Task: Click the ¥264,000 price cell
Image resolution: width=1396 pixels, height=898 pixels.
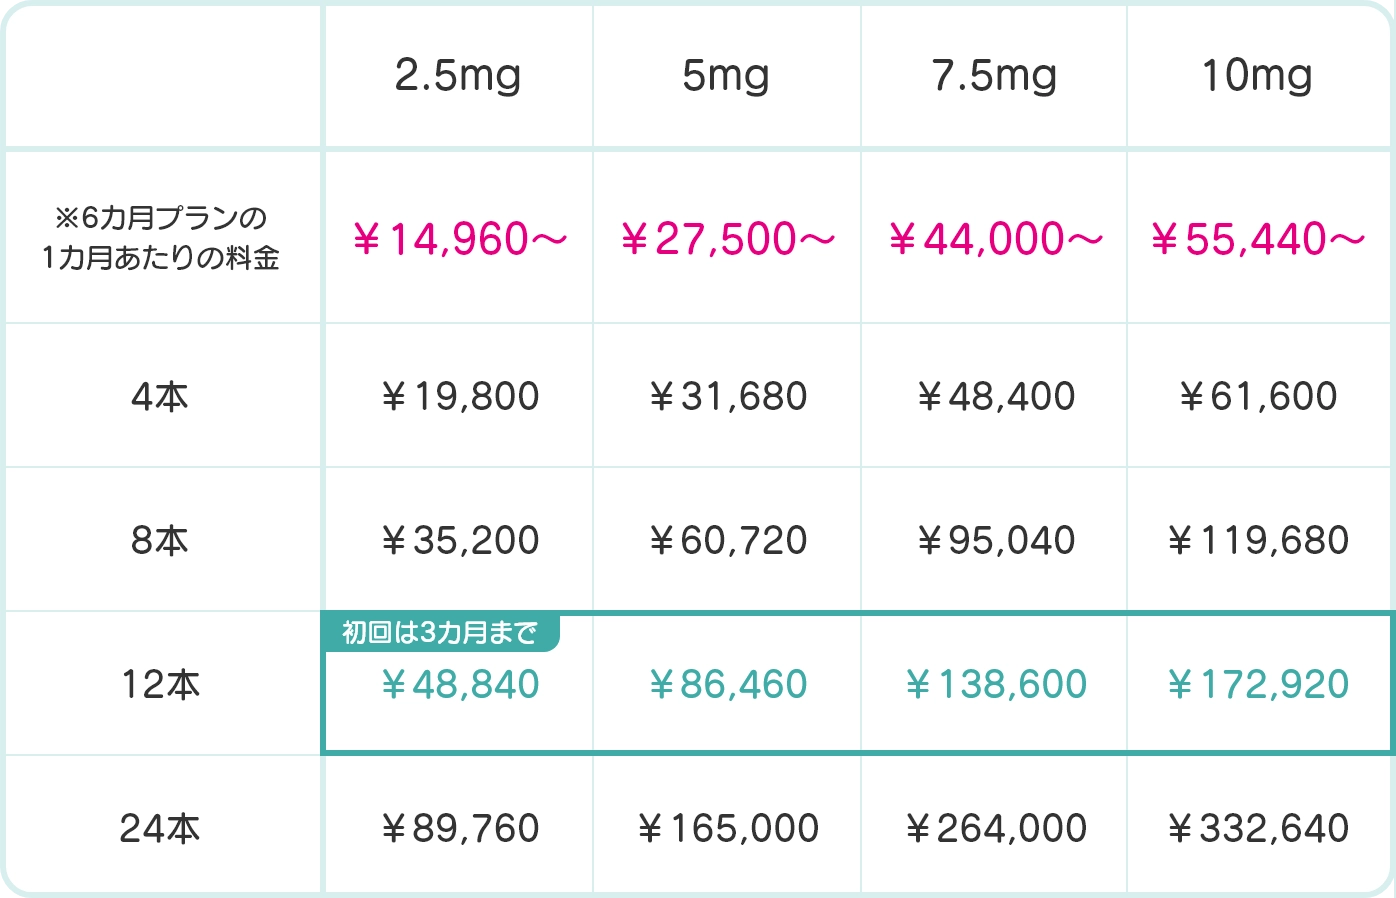Action: click(x=995, y=829)
